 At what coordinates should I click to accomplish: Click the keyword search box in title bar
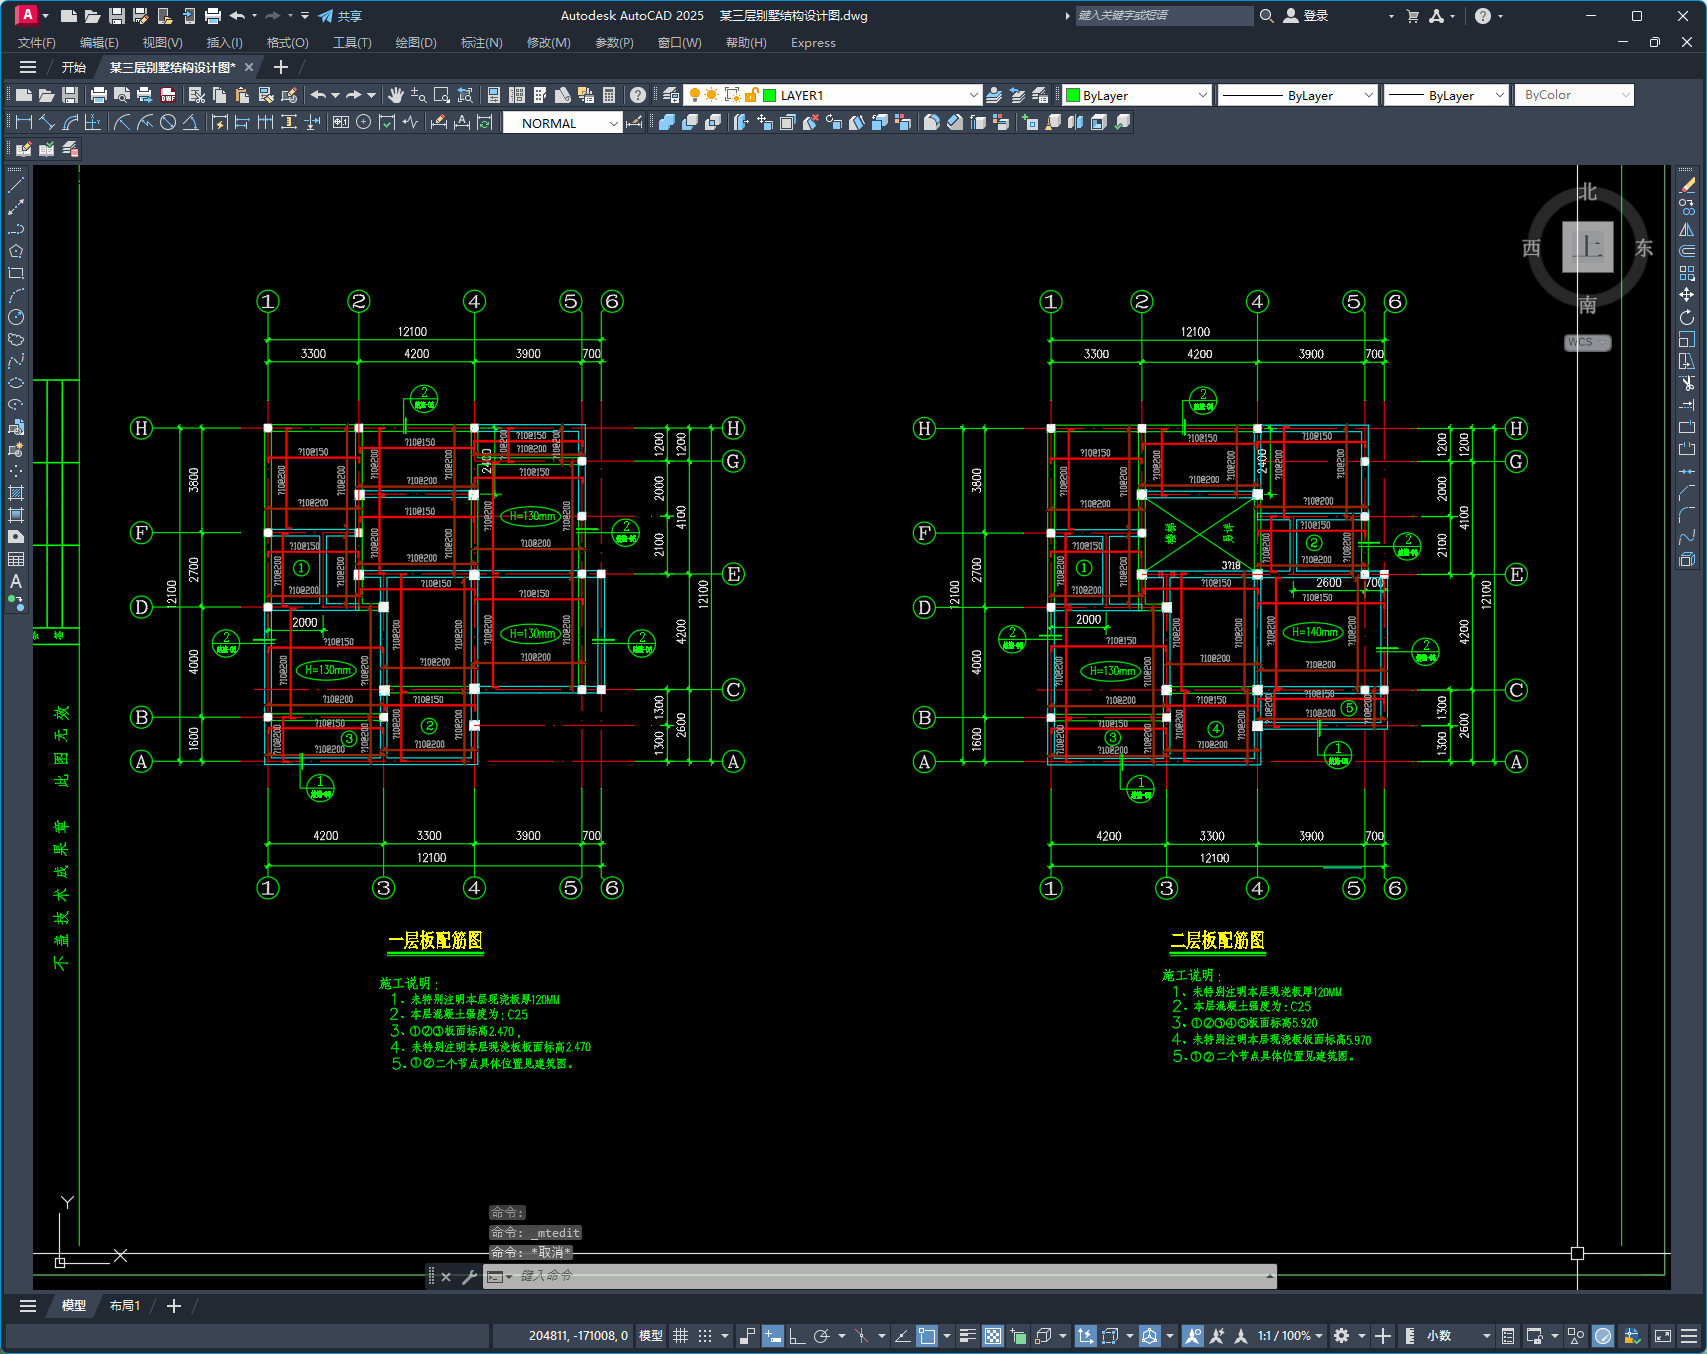1163,16
